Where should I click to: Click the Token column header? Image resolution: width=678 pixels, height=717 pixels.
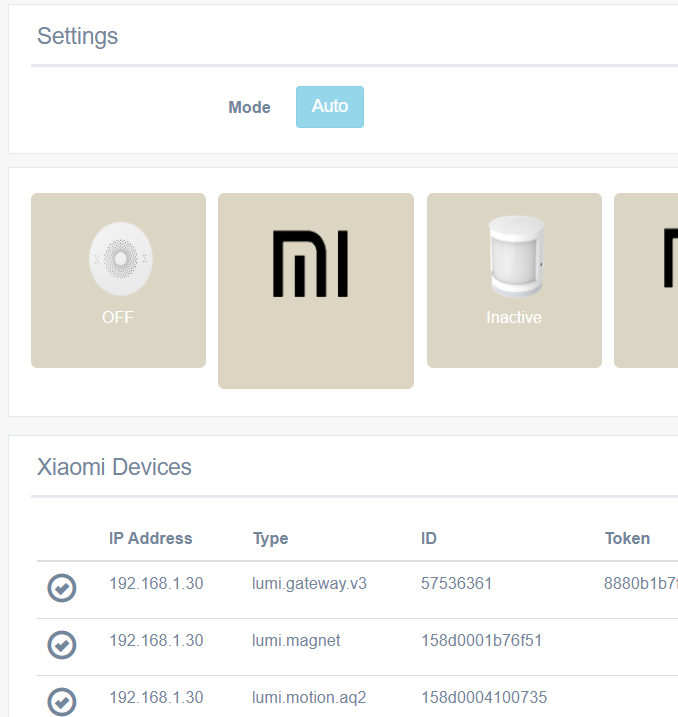click(627, 538)
